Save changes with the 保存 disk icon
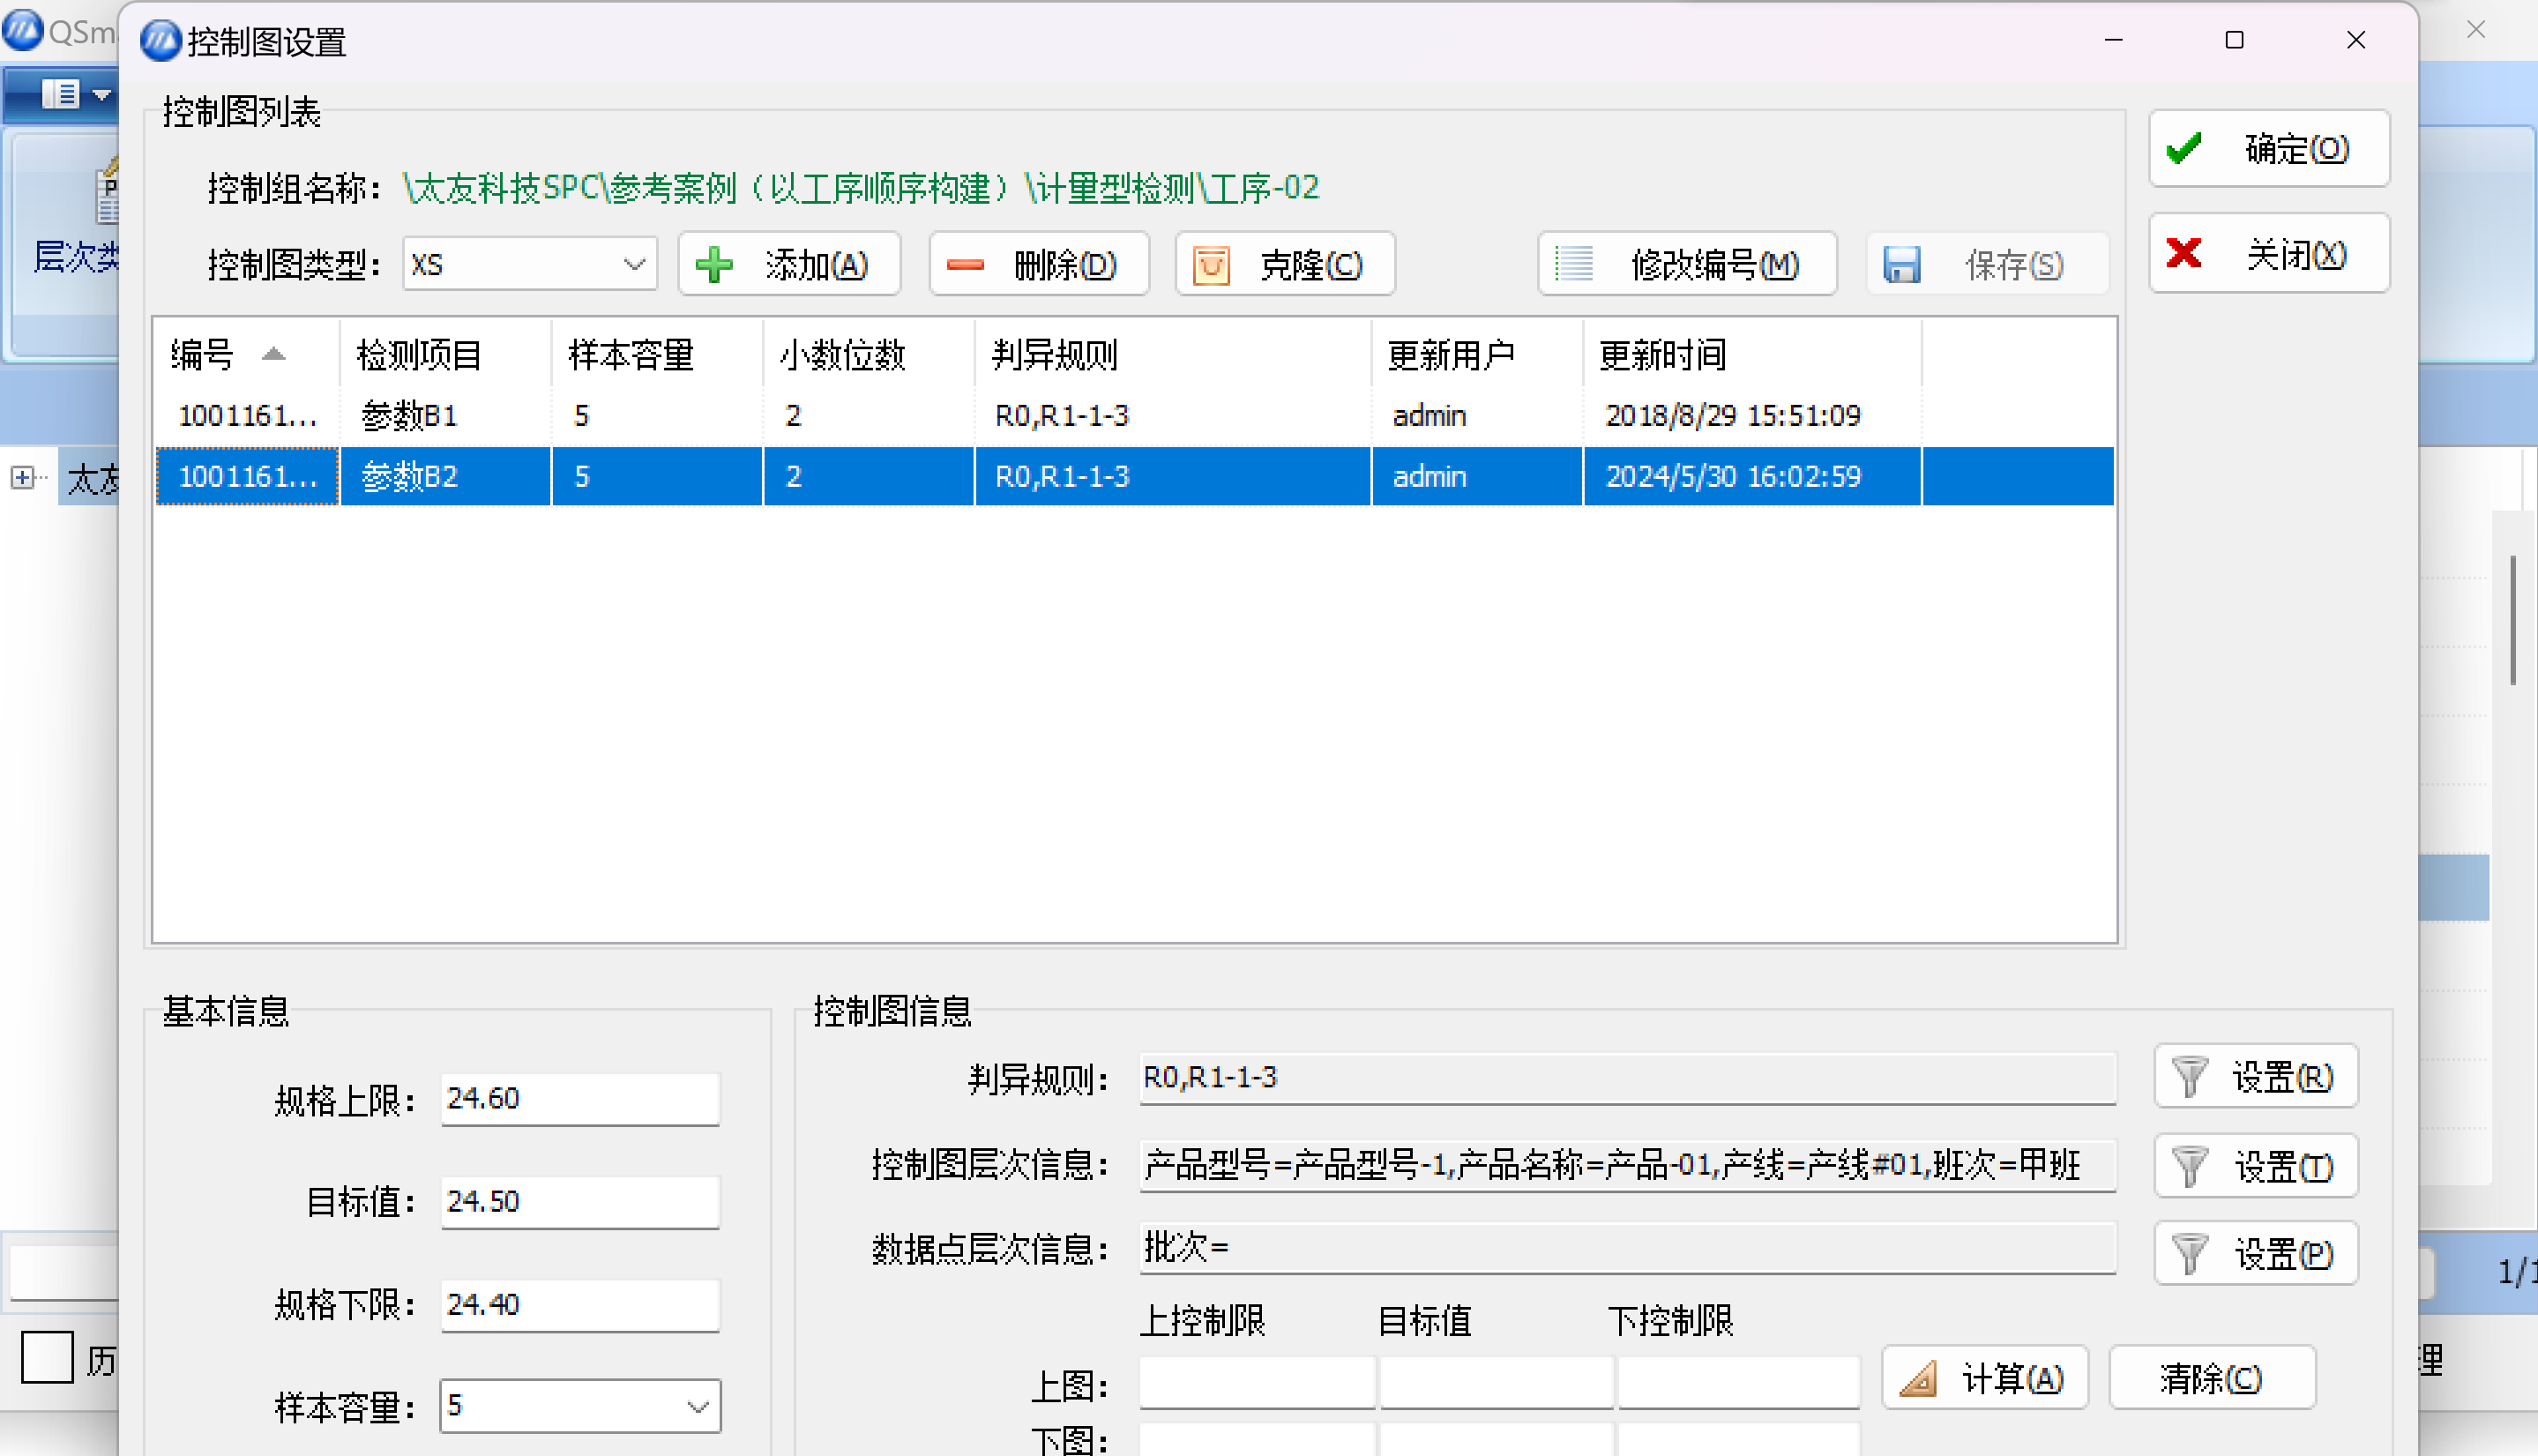Screen dimensions: 2538x1456 pos(1985,263)
